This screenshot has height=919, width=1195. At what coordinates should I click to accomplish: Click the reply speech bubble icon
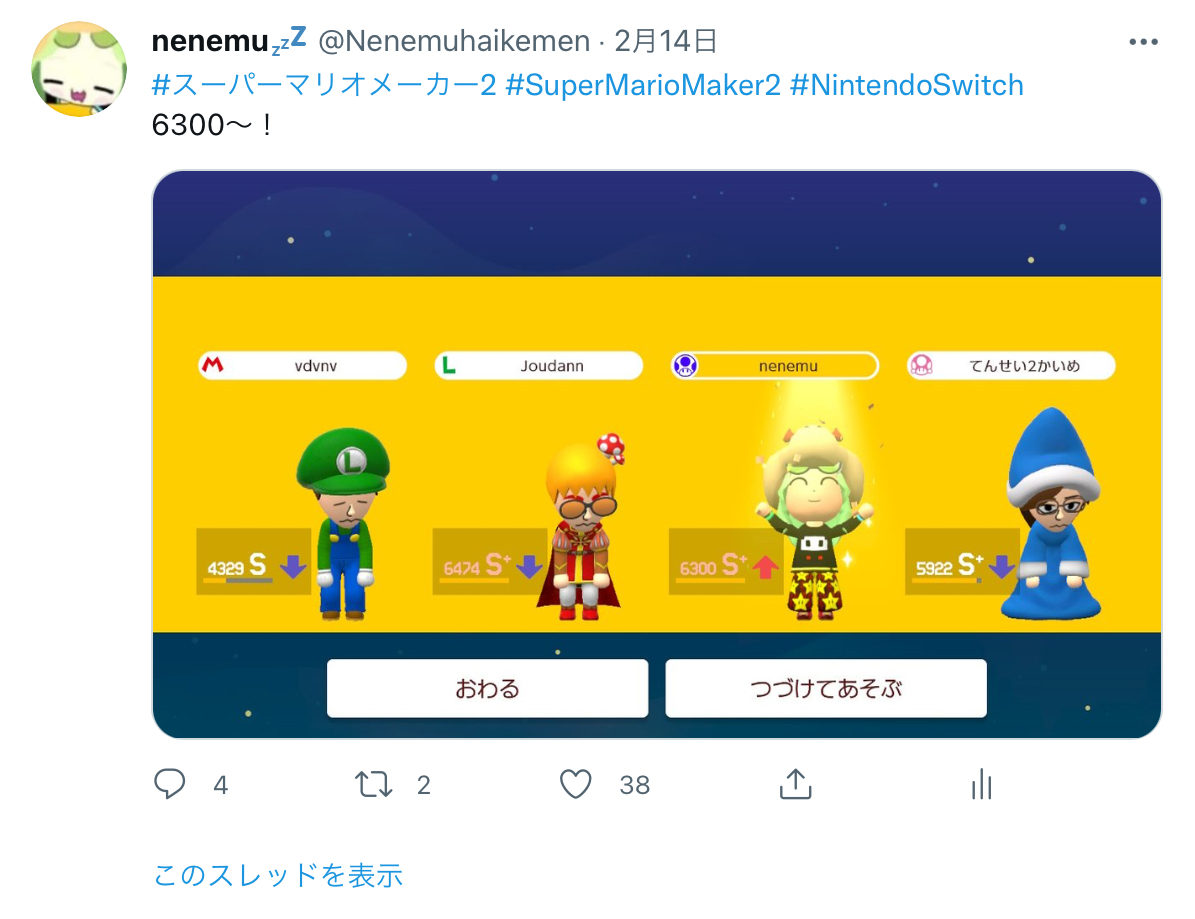click(169, 784)
